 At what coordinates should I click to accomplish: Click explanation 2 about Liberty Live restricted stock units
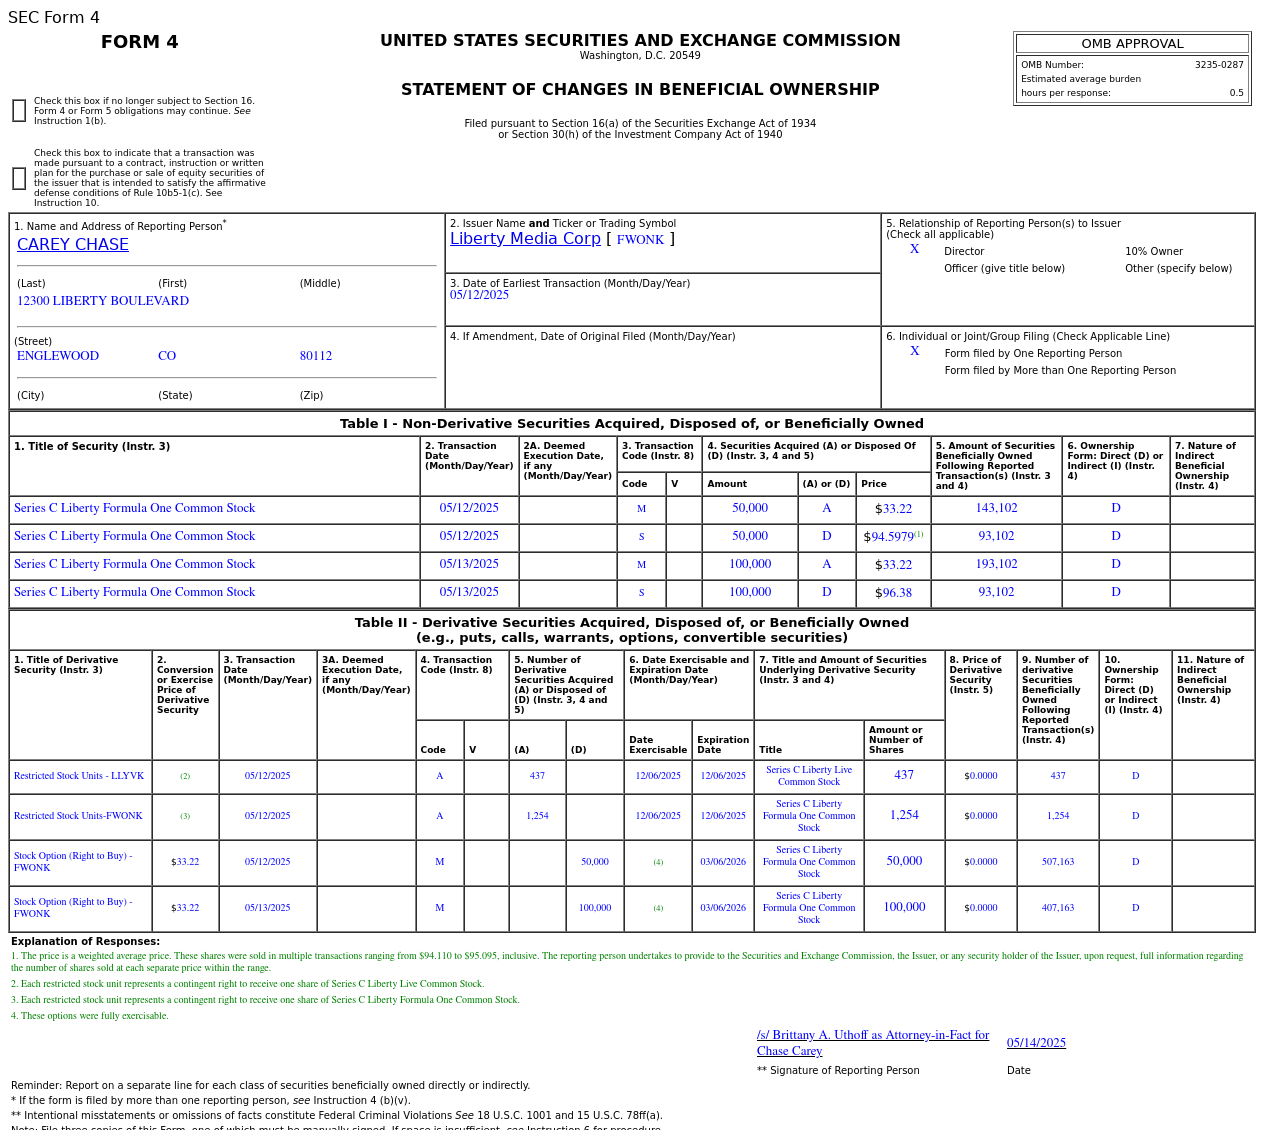tap(248, 984)
